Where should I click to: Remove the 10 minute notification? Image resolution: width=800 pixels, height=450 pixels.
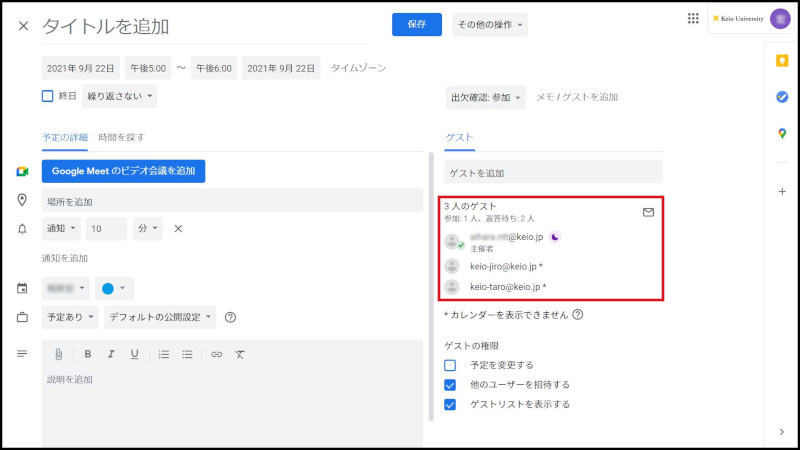click(x=178, y=229)
